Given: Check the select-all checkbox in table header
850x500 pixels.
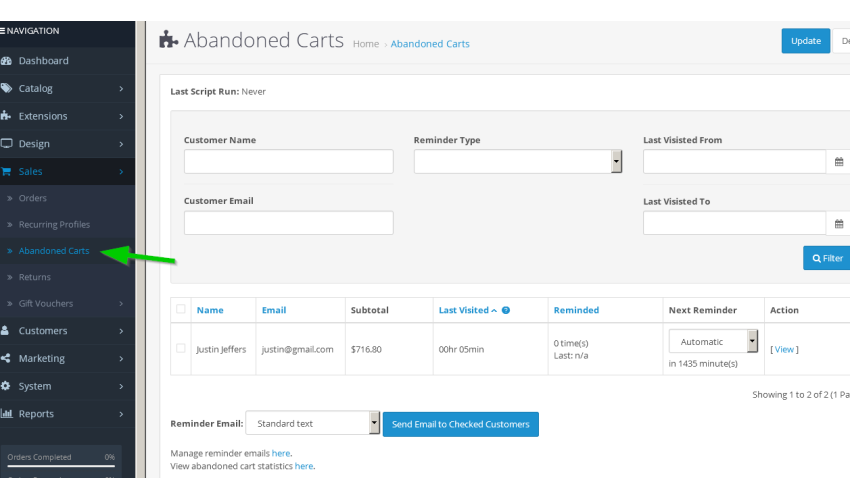Looking at the screenshot, I should (181, 309).
